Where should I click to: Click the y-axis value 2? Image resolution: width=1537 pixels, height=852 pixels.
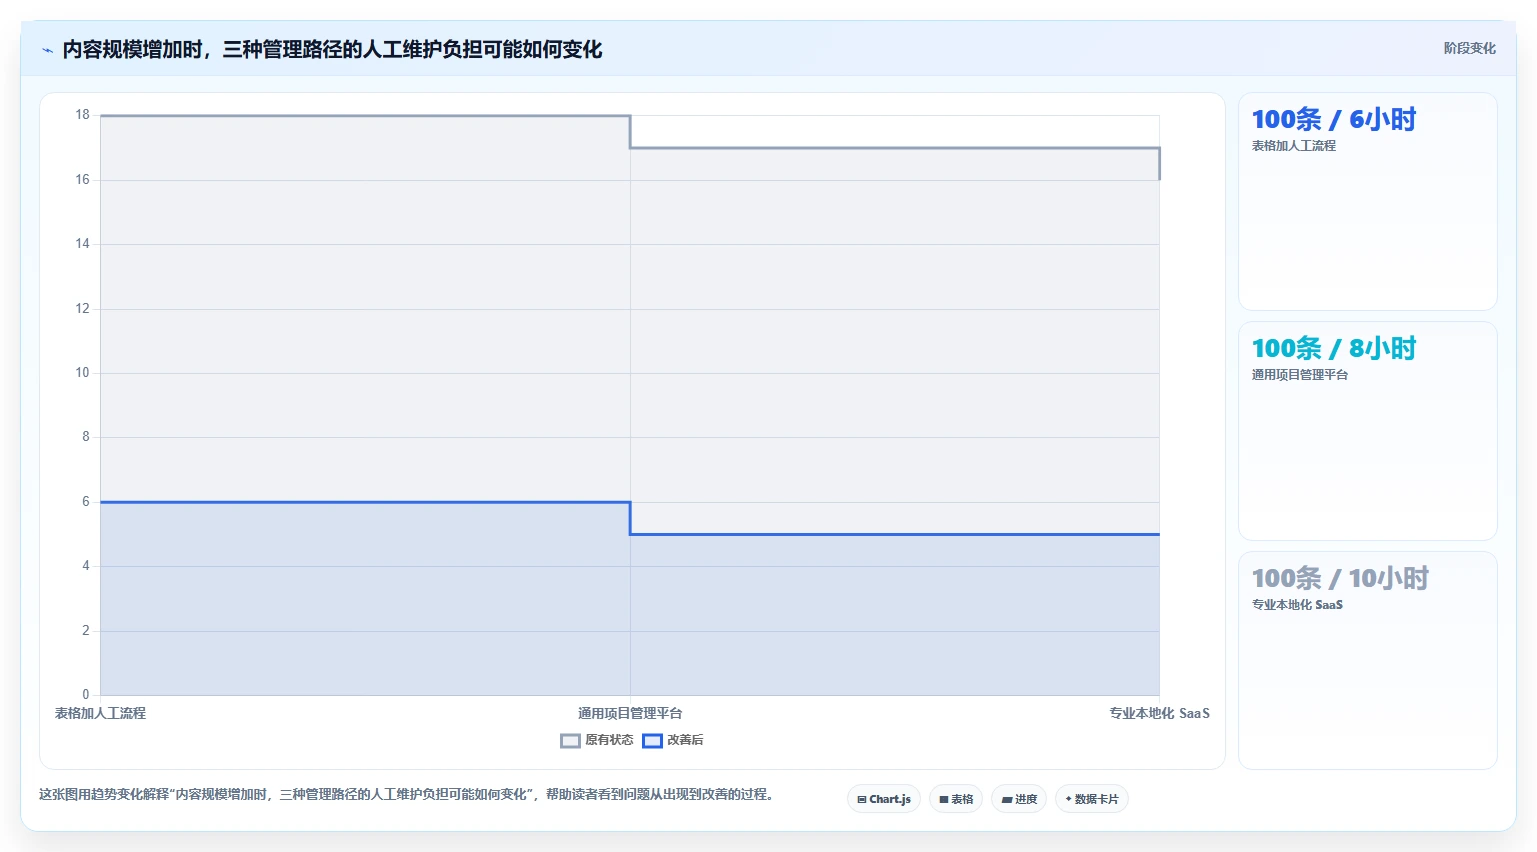[85, 631]
